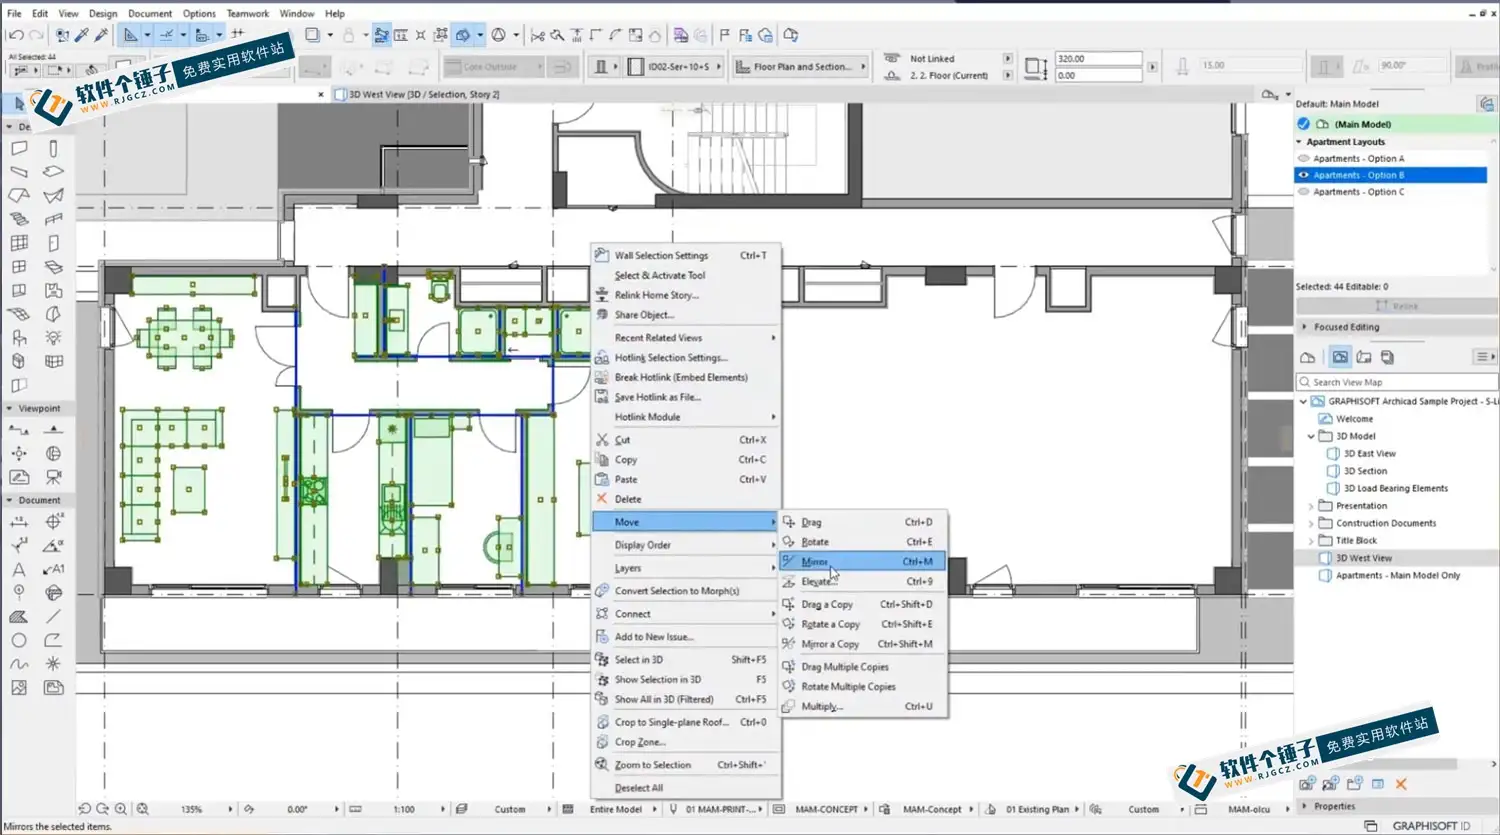Click Design Options manager icon top right
The image size is (1500, 835).
coord(1486,104)
